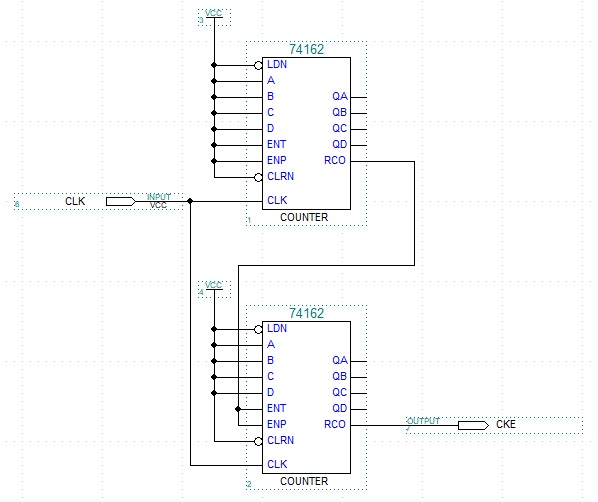Select the QA output of the upper counter
Viewport: 598px width, 502px height.
pyautogui.click(x=340, y=96)
